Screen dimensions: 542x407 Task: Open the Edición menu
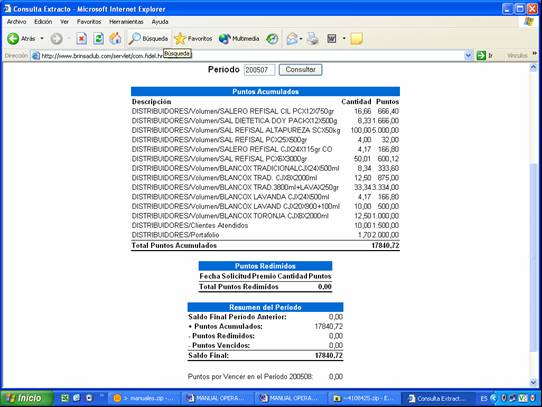click(x=43, y=21)
